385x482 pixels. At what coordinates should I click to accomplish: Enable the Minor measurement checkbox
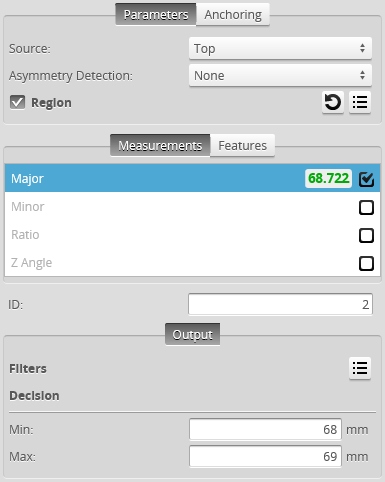point(366,207)
